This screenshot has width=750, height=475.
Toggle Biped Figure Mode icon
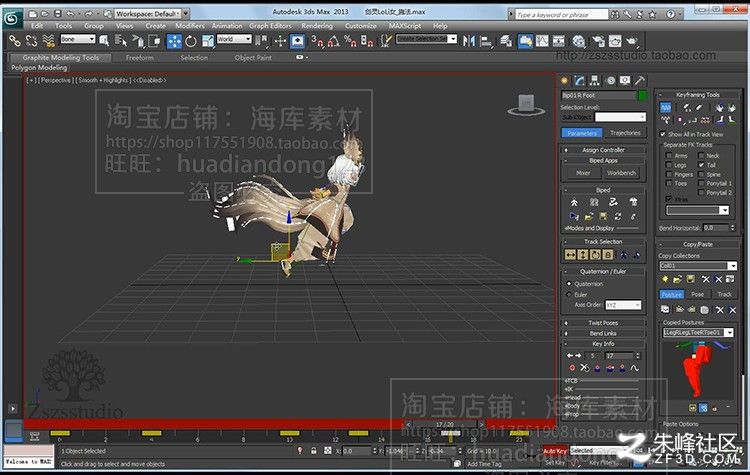(x=574, y=202)
